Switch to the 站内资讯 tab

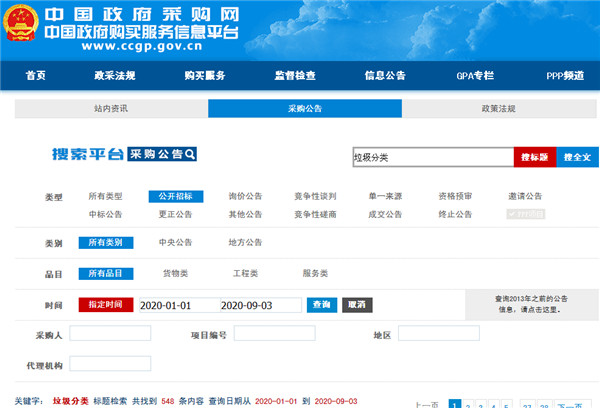[x=110, y=109]
